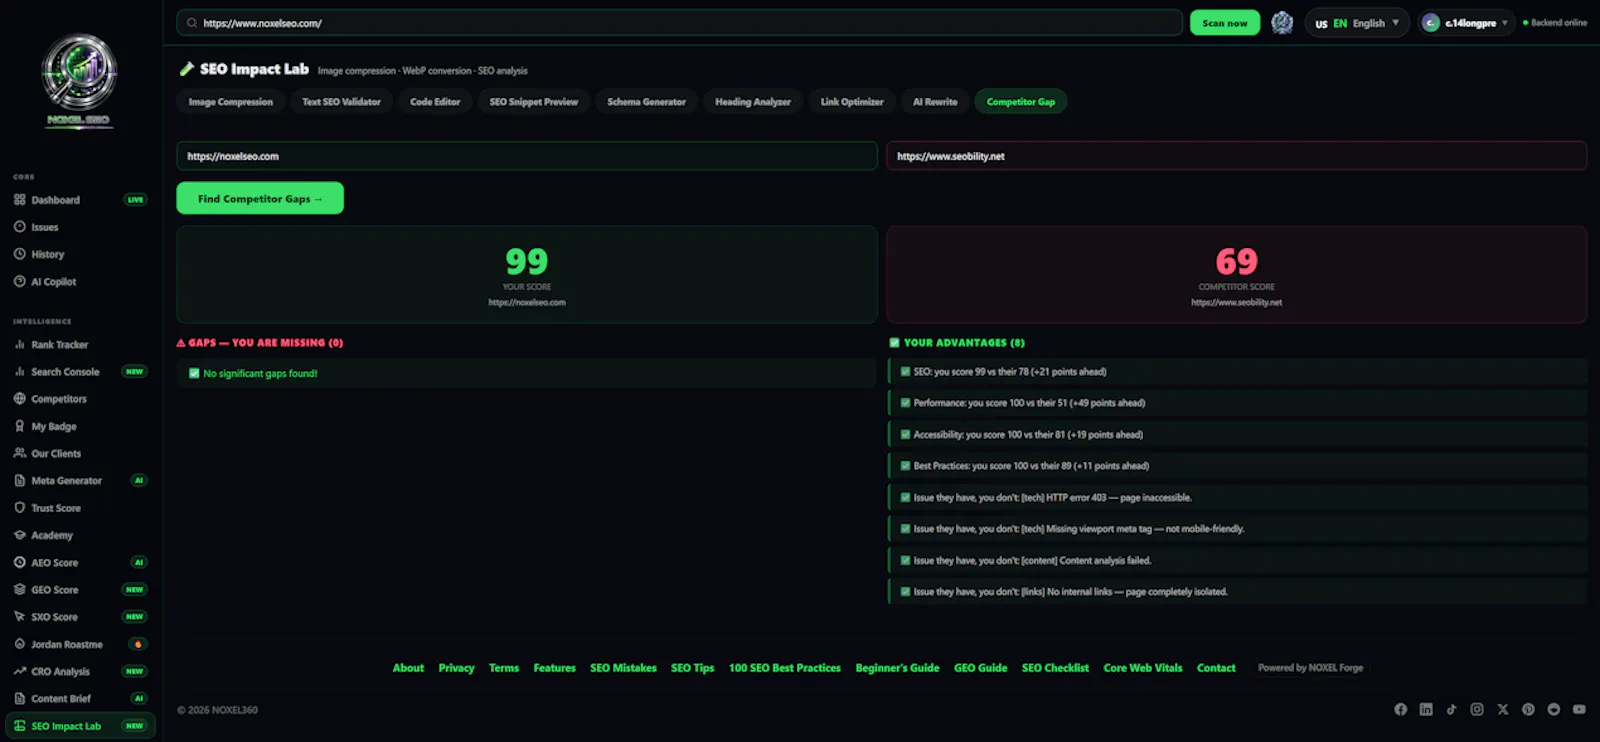1600x742 pixels.
Task: Select the Academy graduation icon
Action: [19, 535]
